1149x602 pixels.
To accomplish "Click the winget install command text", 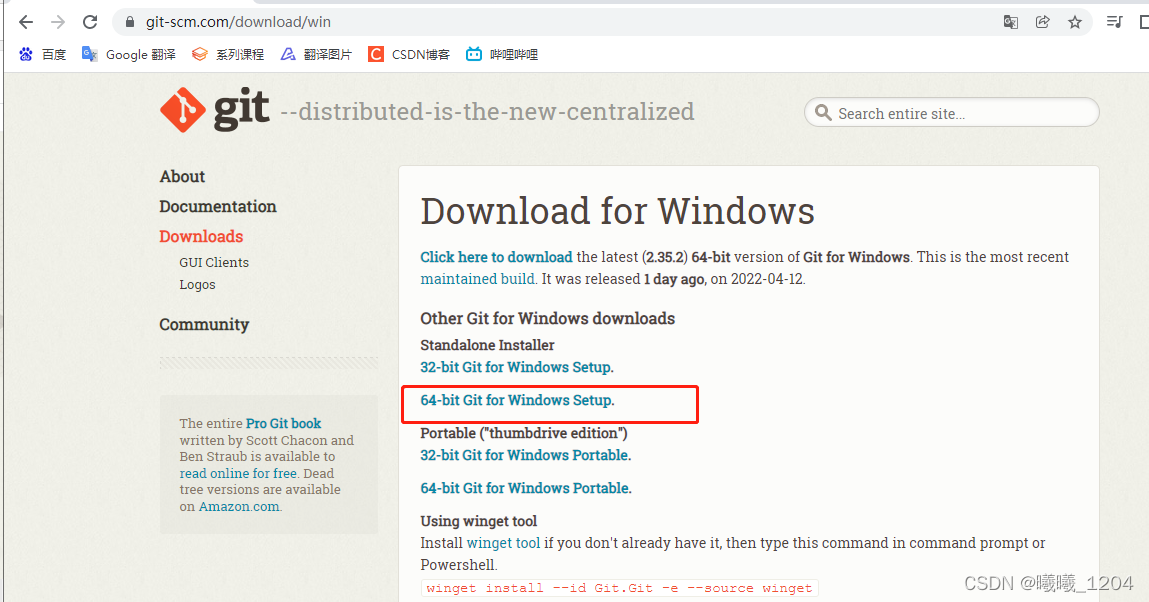I will pos(619,587).
